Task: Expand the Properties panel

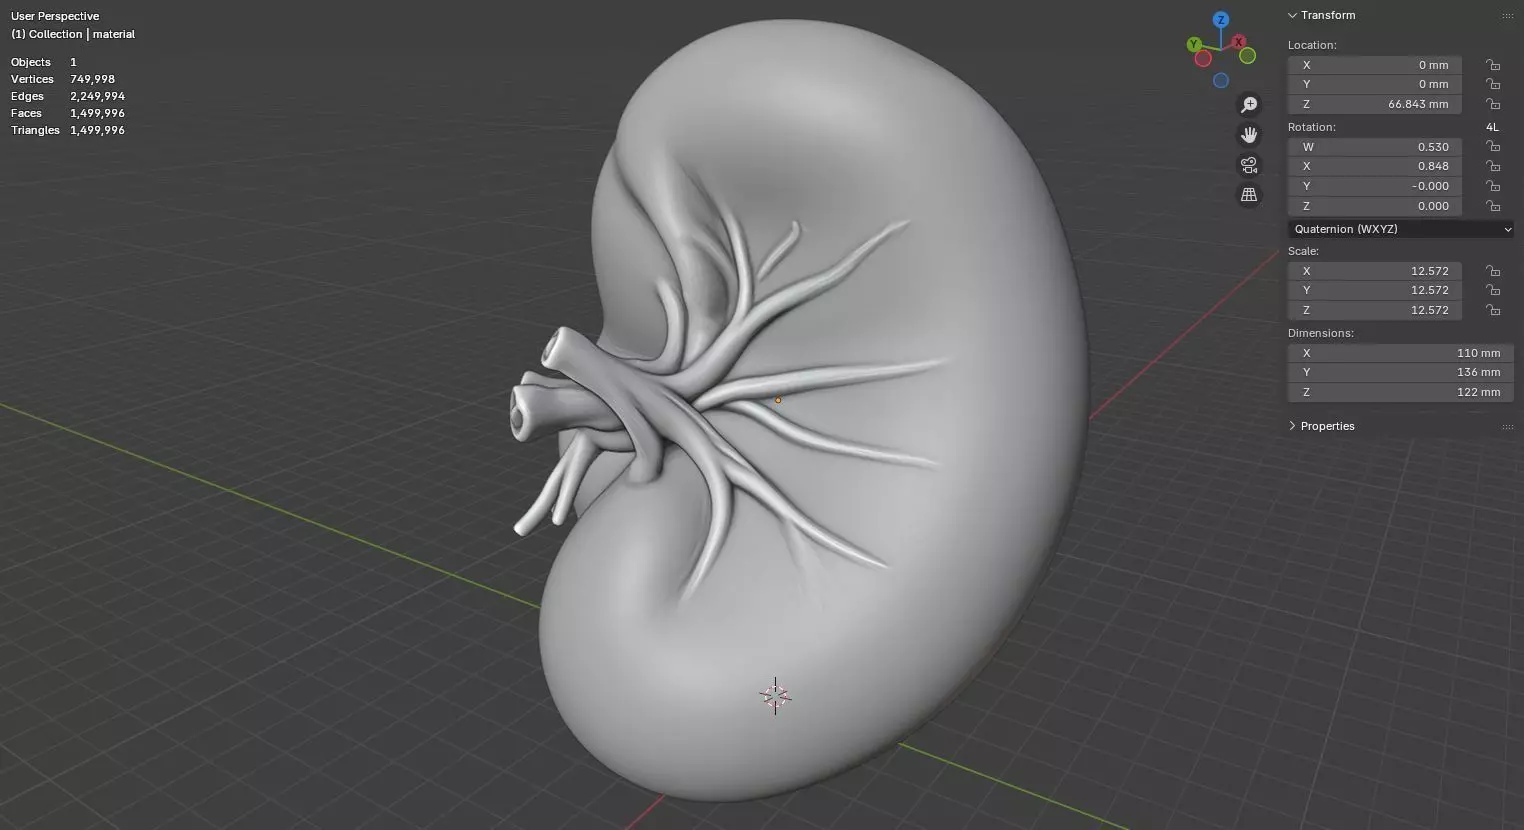Action: point(1293,426)
